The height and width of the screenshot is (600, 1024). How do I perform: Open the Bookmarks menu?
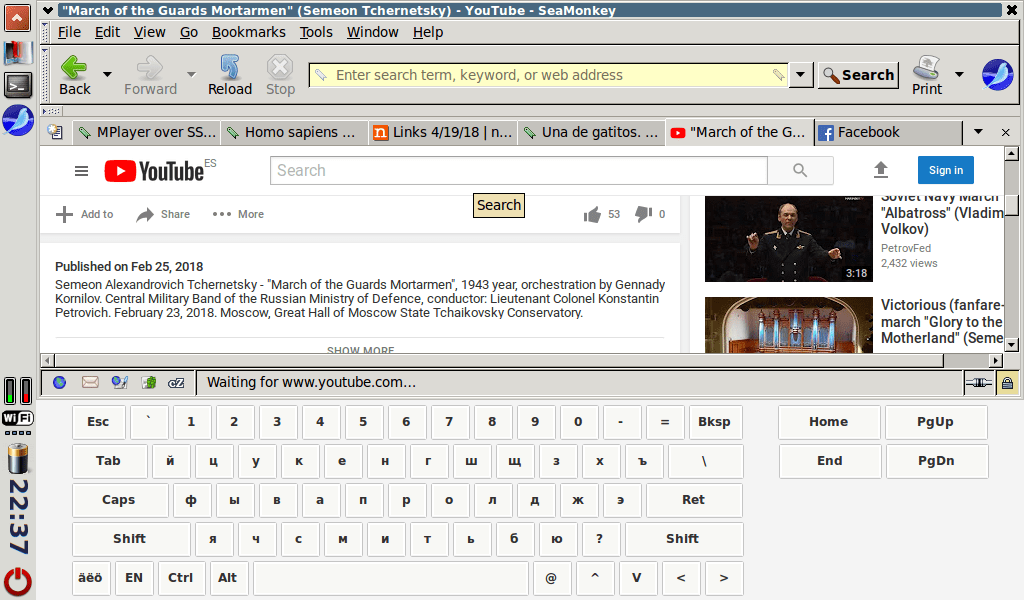[x=249, y=32]
